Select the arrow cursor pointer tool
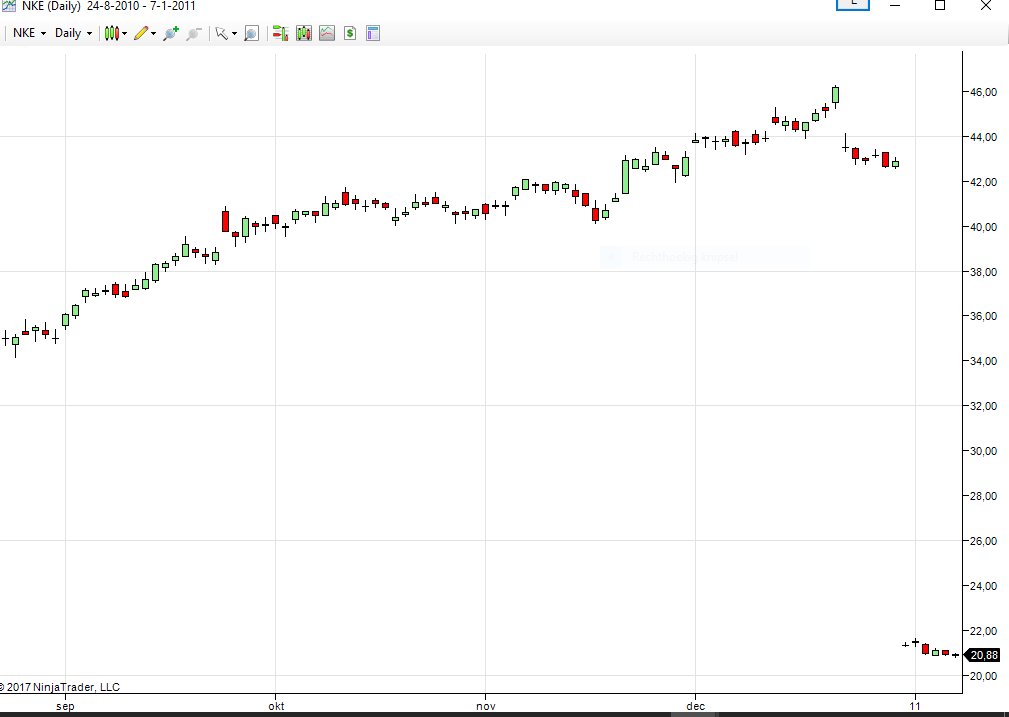1009x717 pixels. 221,33
